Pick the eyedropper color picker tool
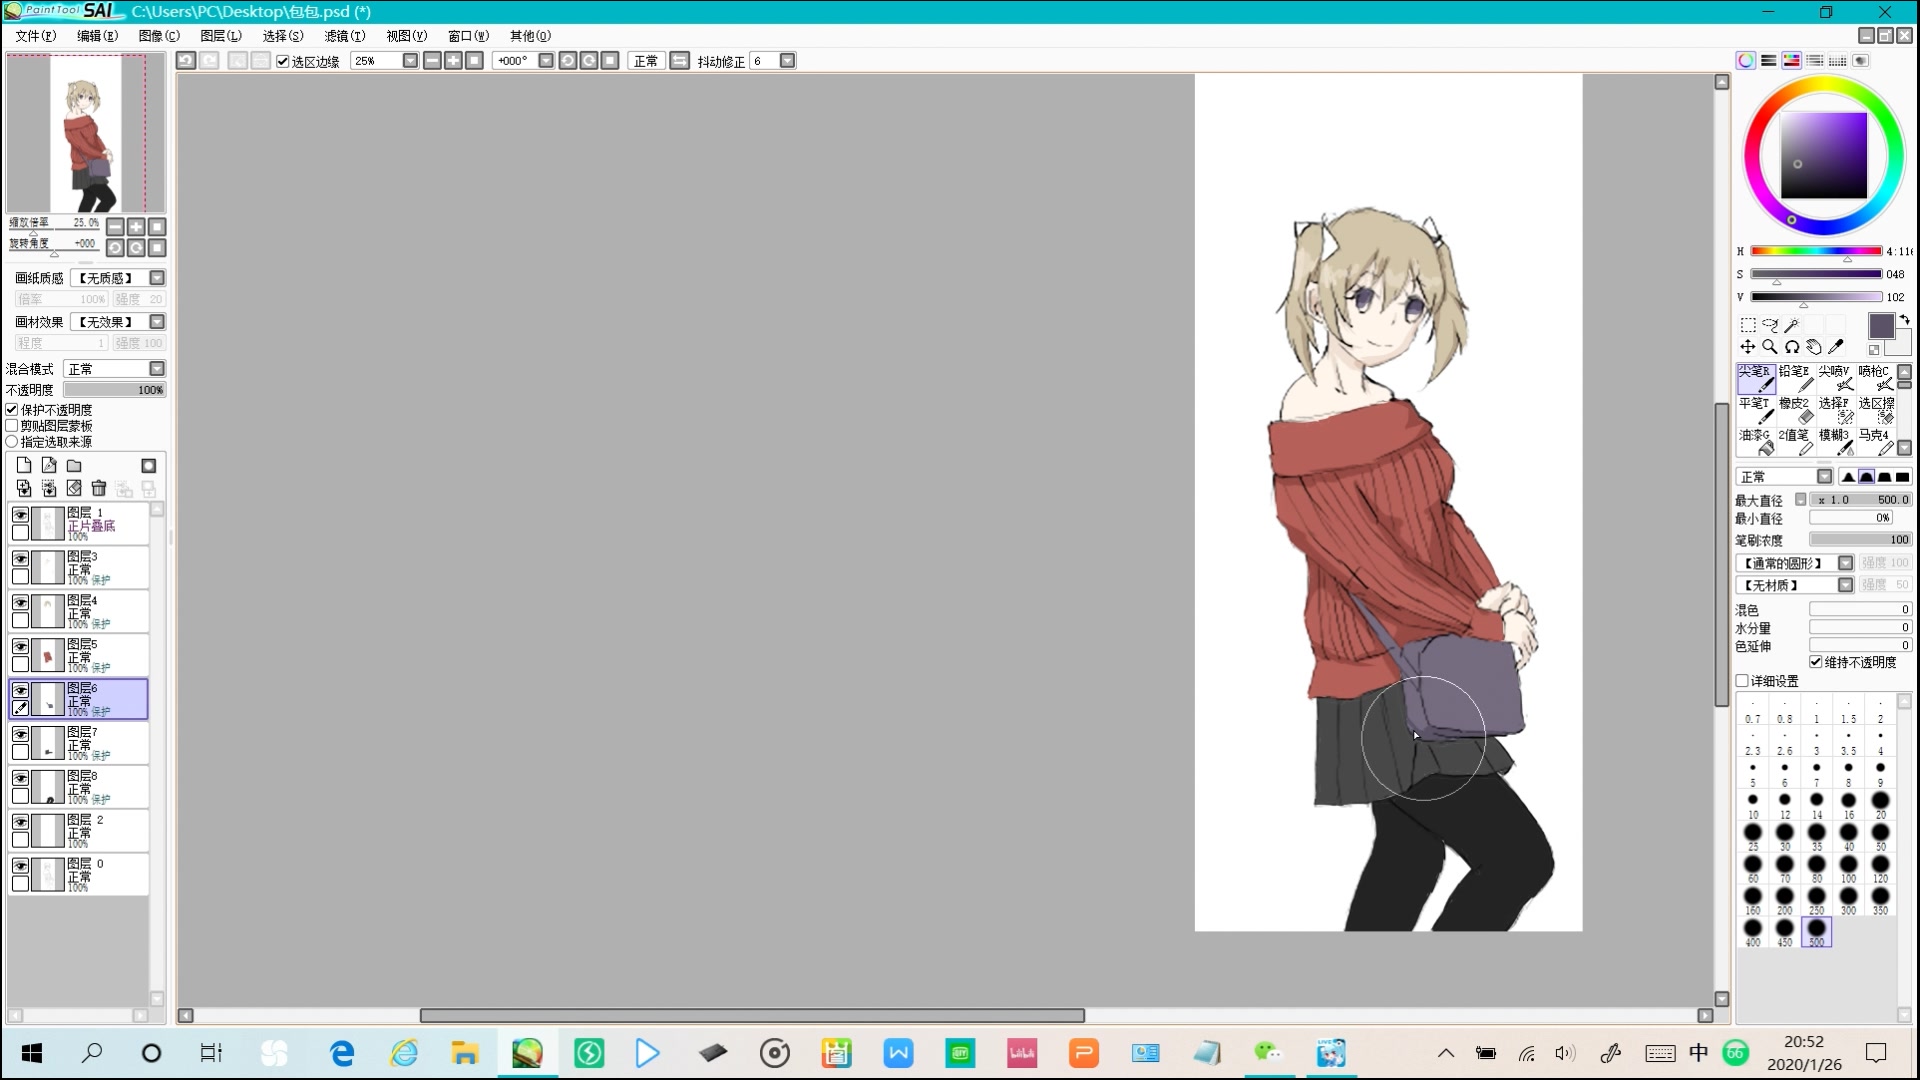 (x=1836, y=347)
